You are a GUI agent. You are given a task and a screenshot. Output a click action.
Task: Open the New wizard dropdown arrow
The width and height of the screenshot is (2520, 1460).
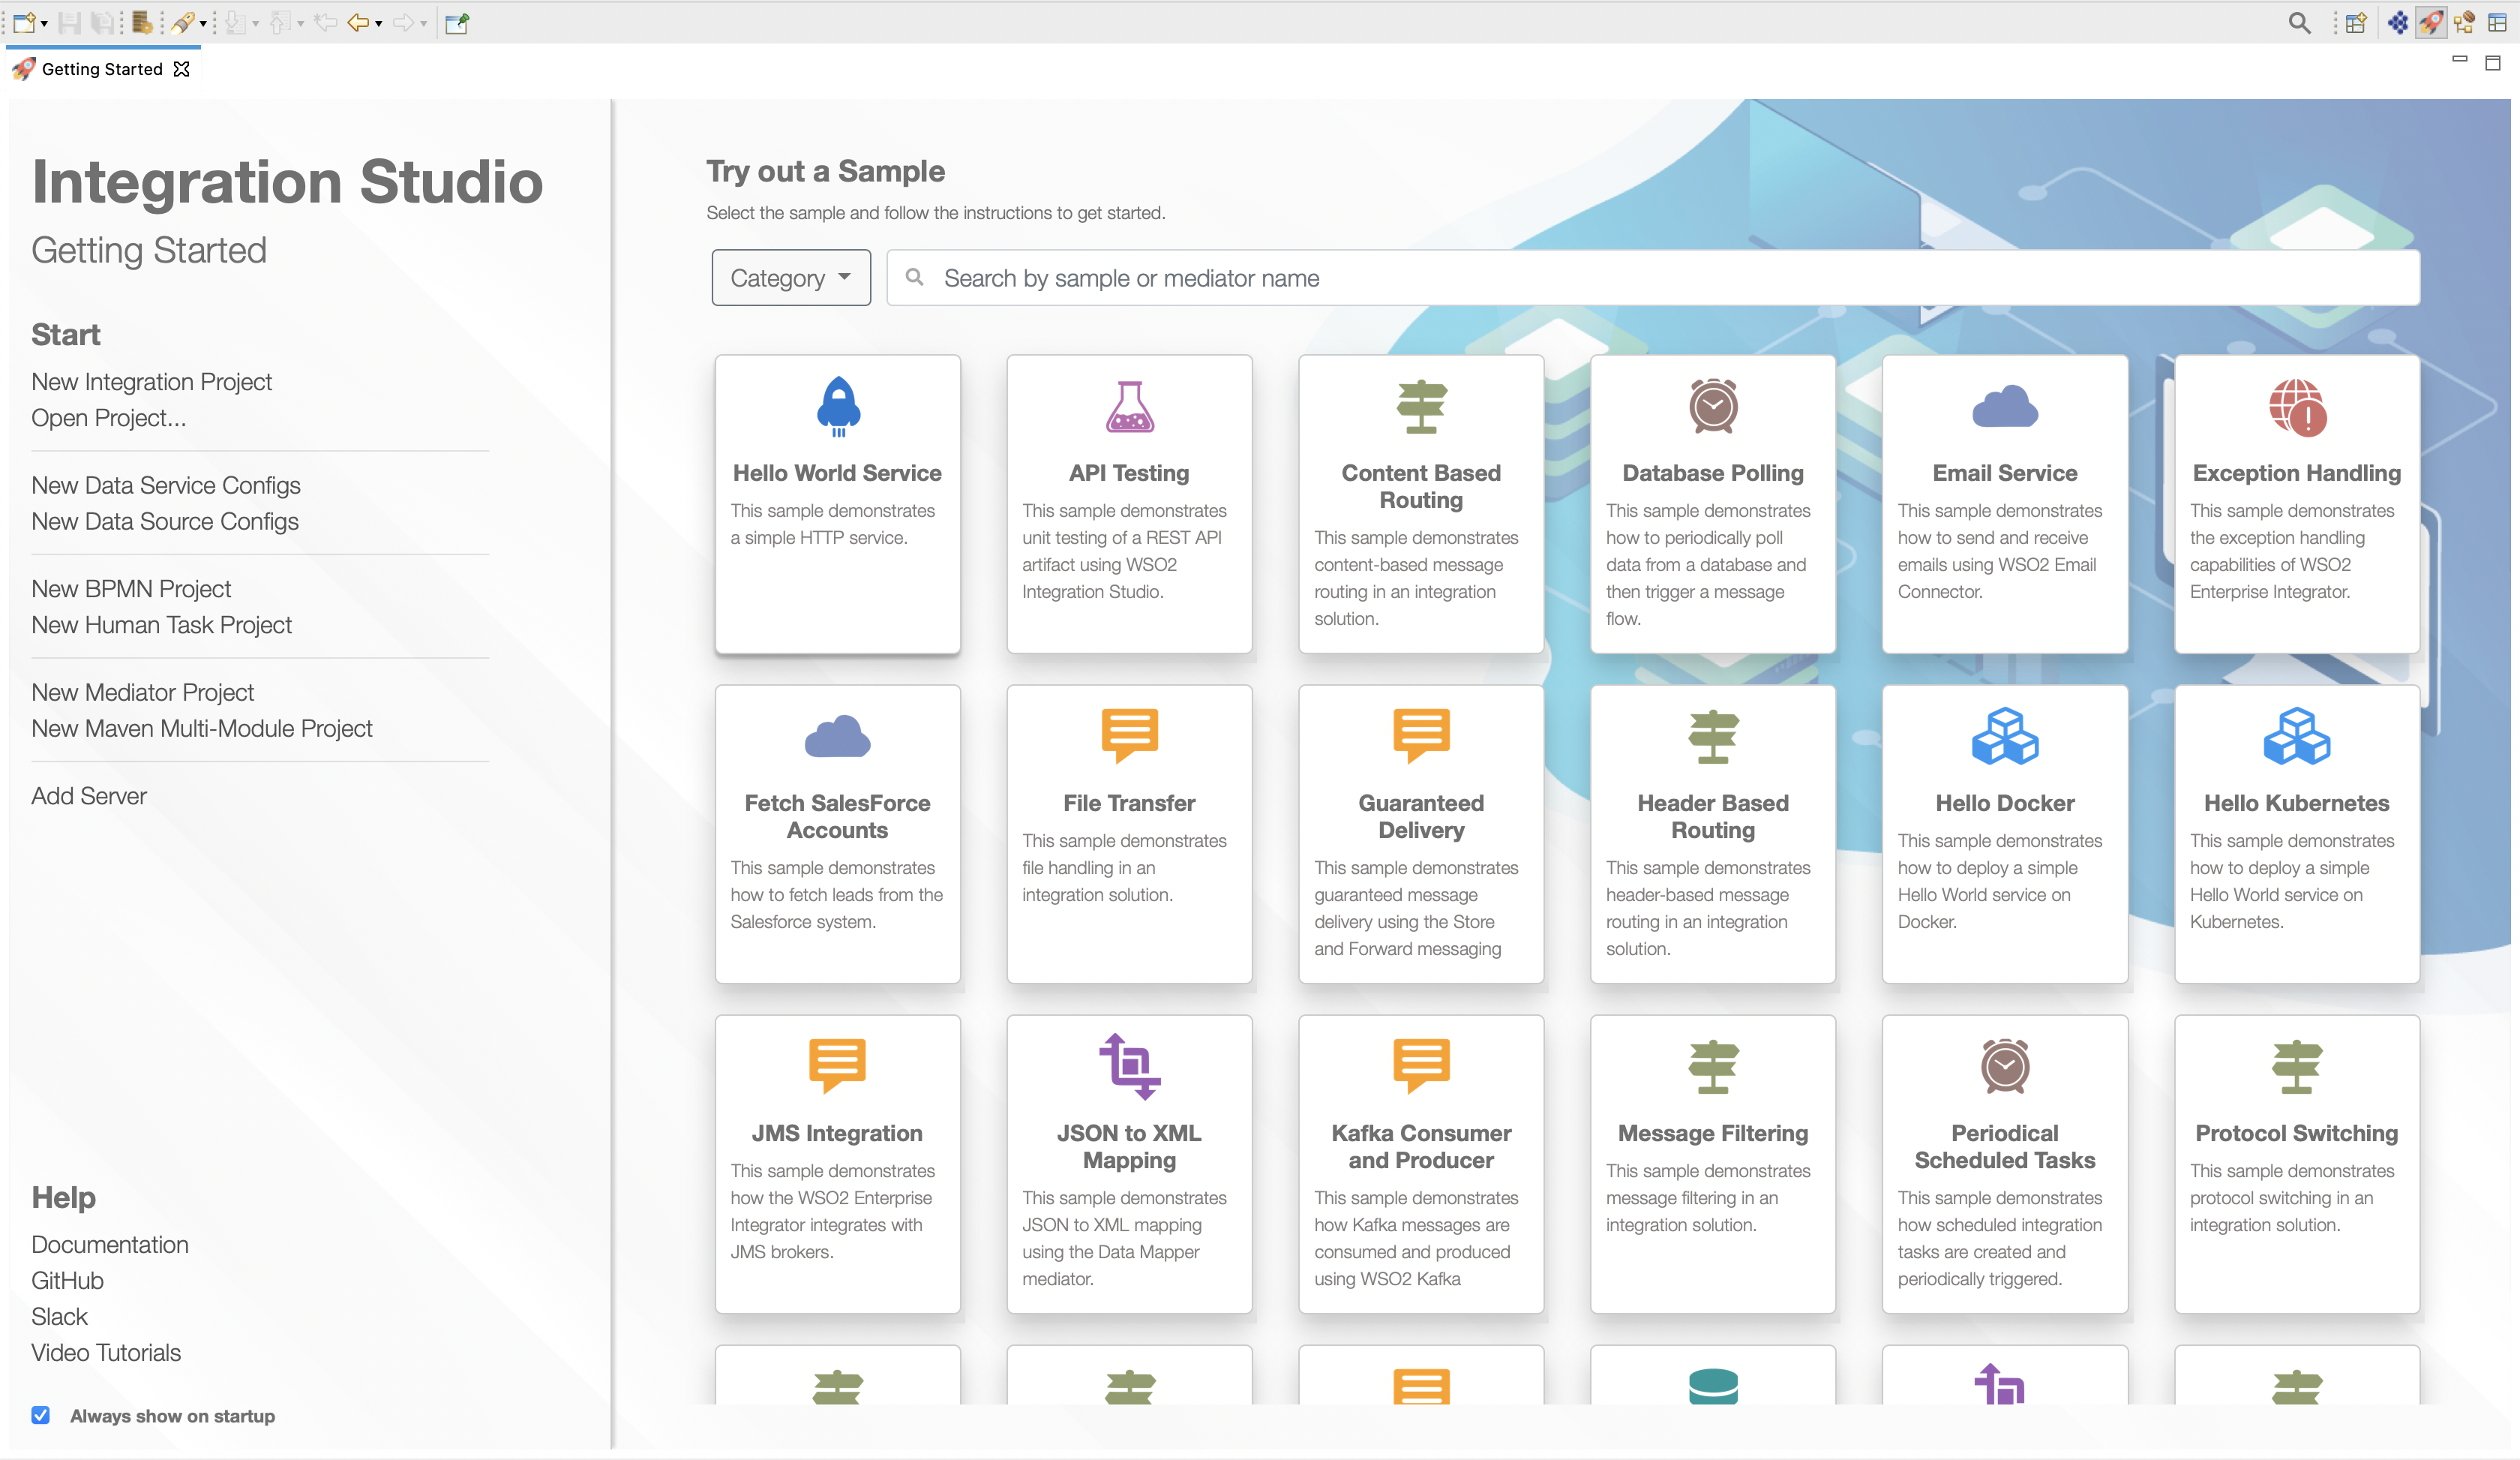(44, 23)
